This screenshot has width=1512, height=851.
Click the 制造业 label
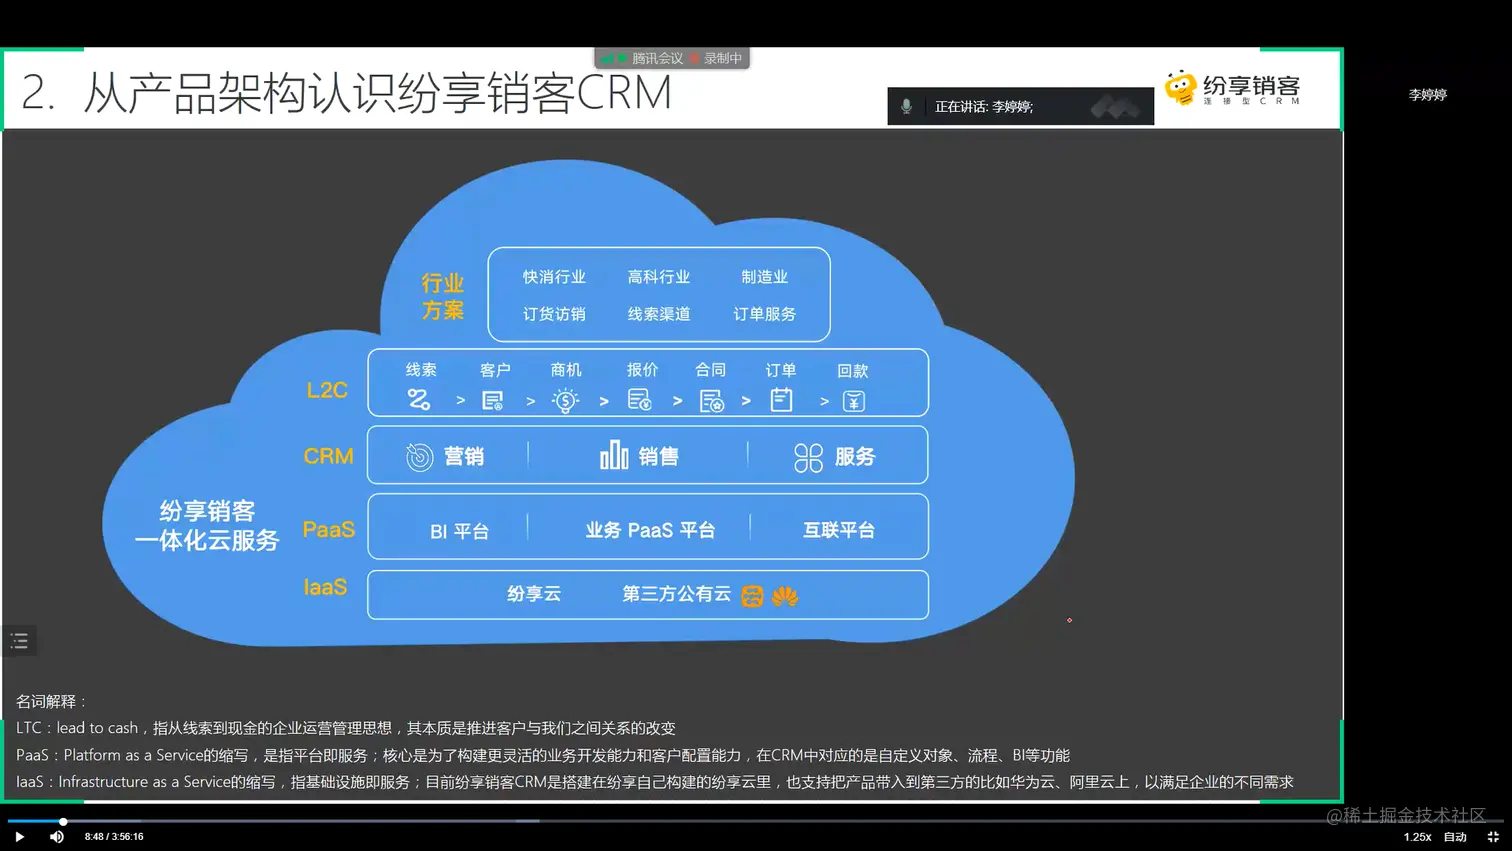click(764, 277)
